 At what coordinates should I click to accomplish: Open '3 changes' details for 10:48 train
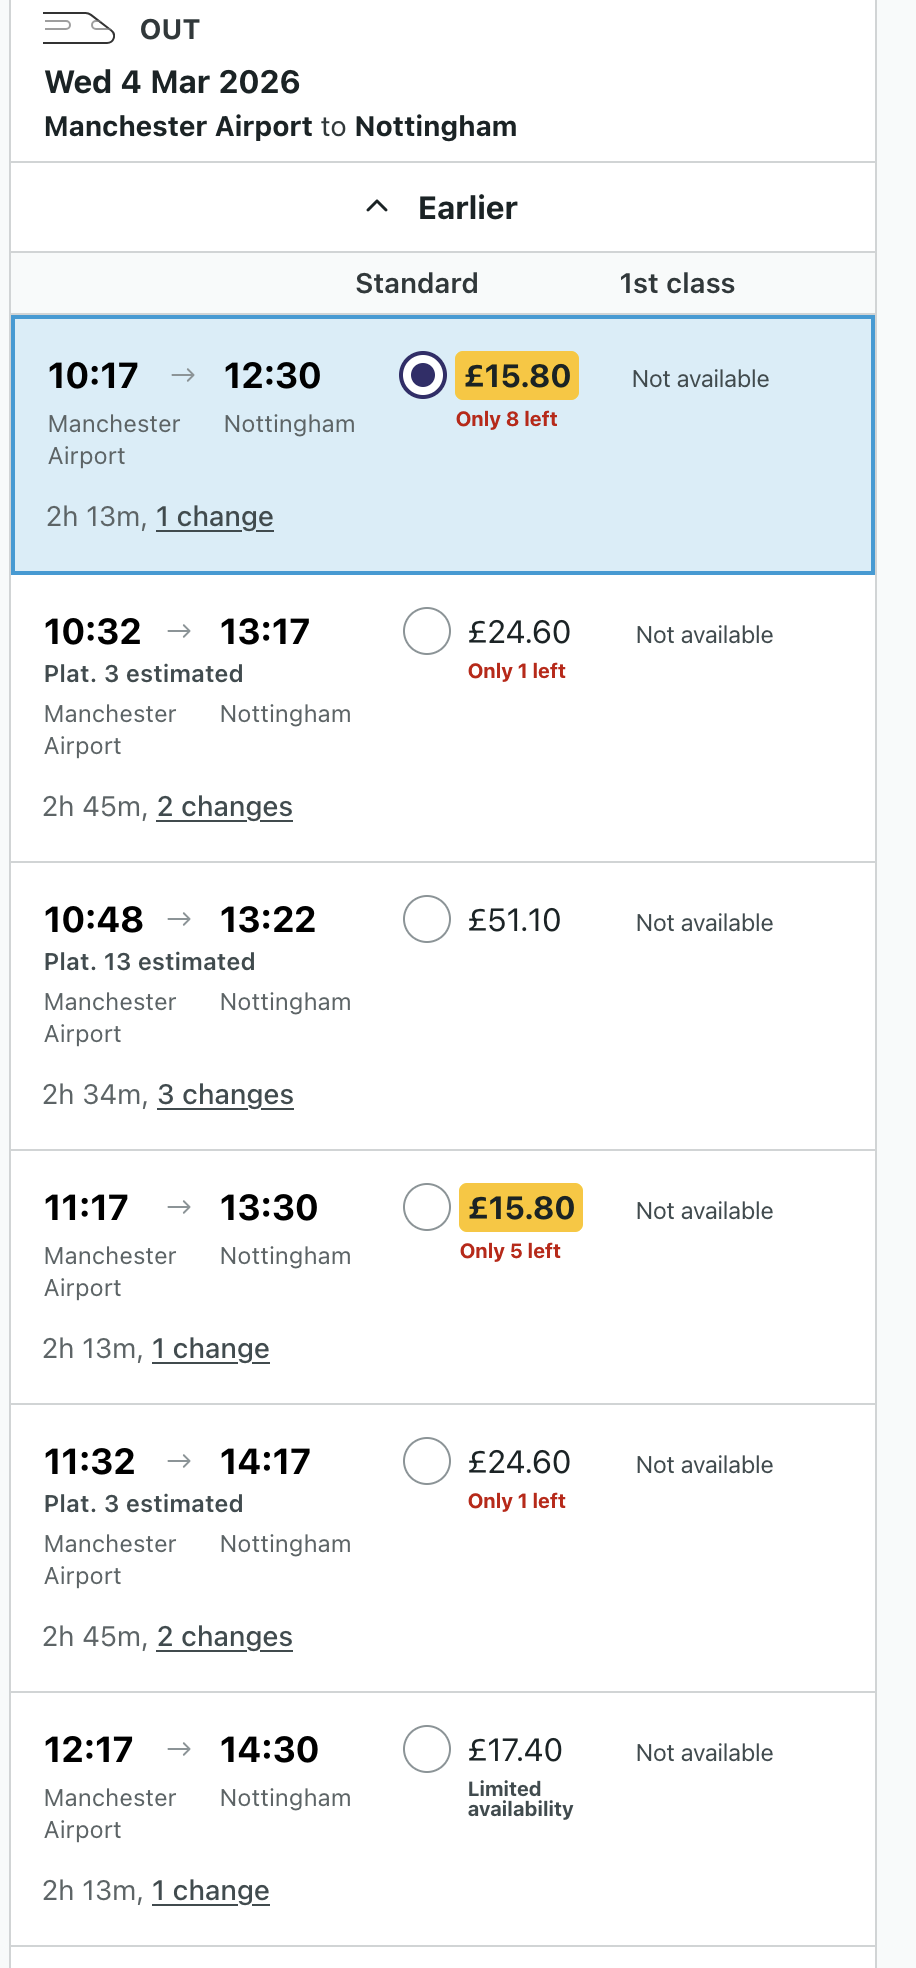(225, 1095)
